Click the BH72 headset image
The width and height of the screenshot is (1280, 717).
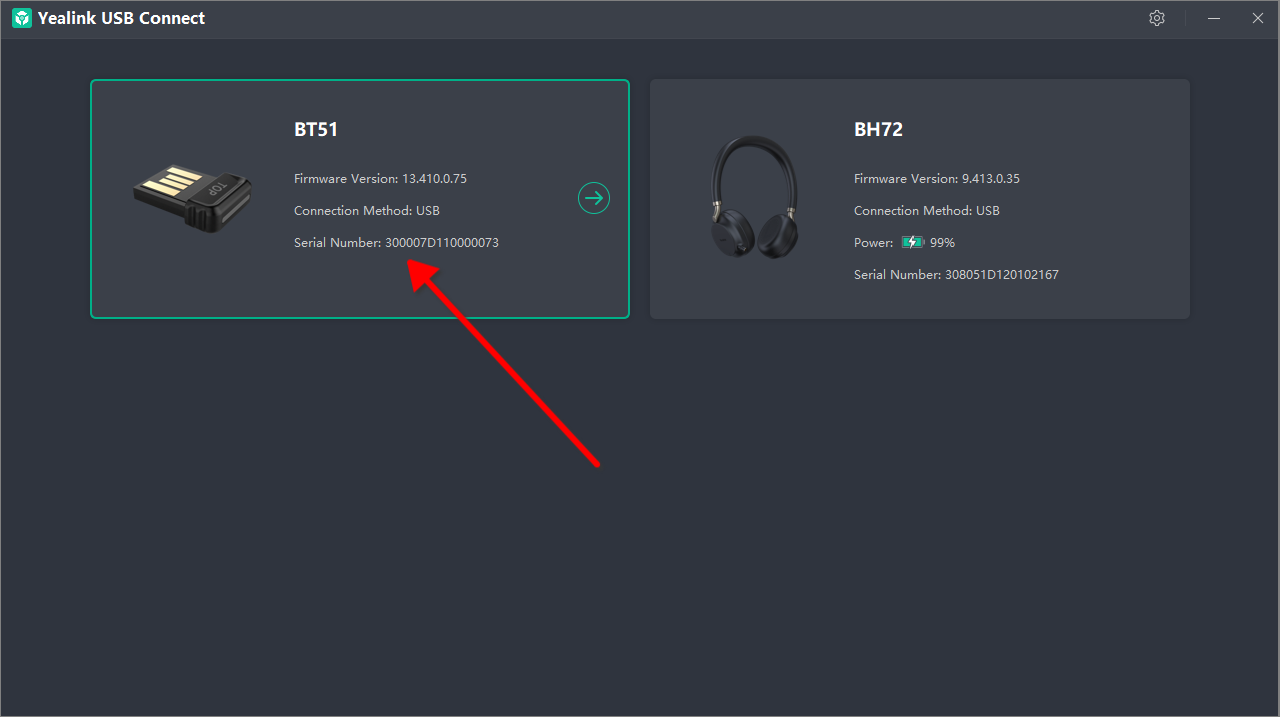click(x=754, y=198)
